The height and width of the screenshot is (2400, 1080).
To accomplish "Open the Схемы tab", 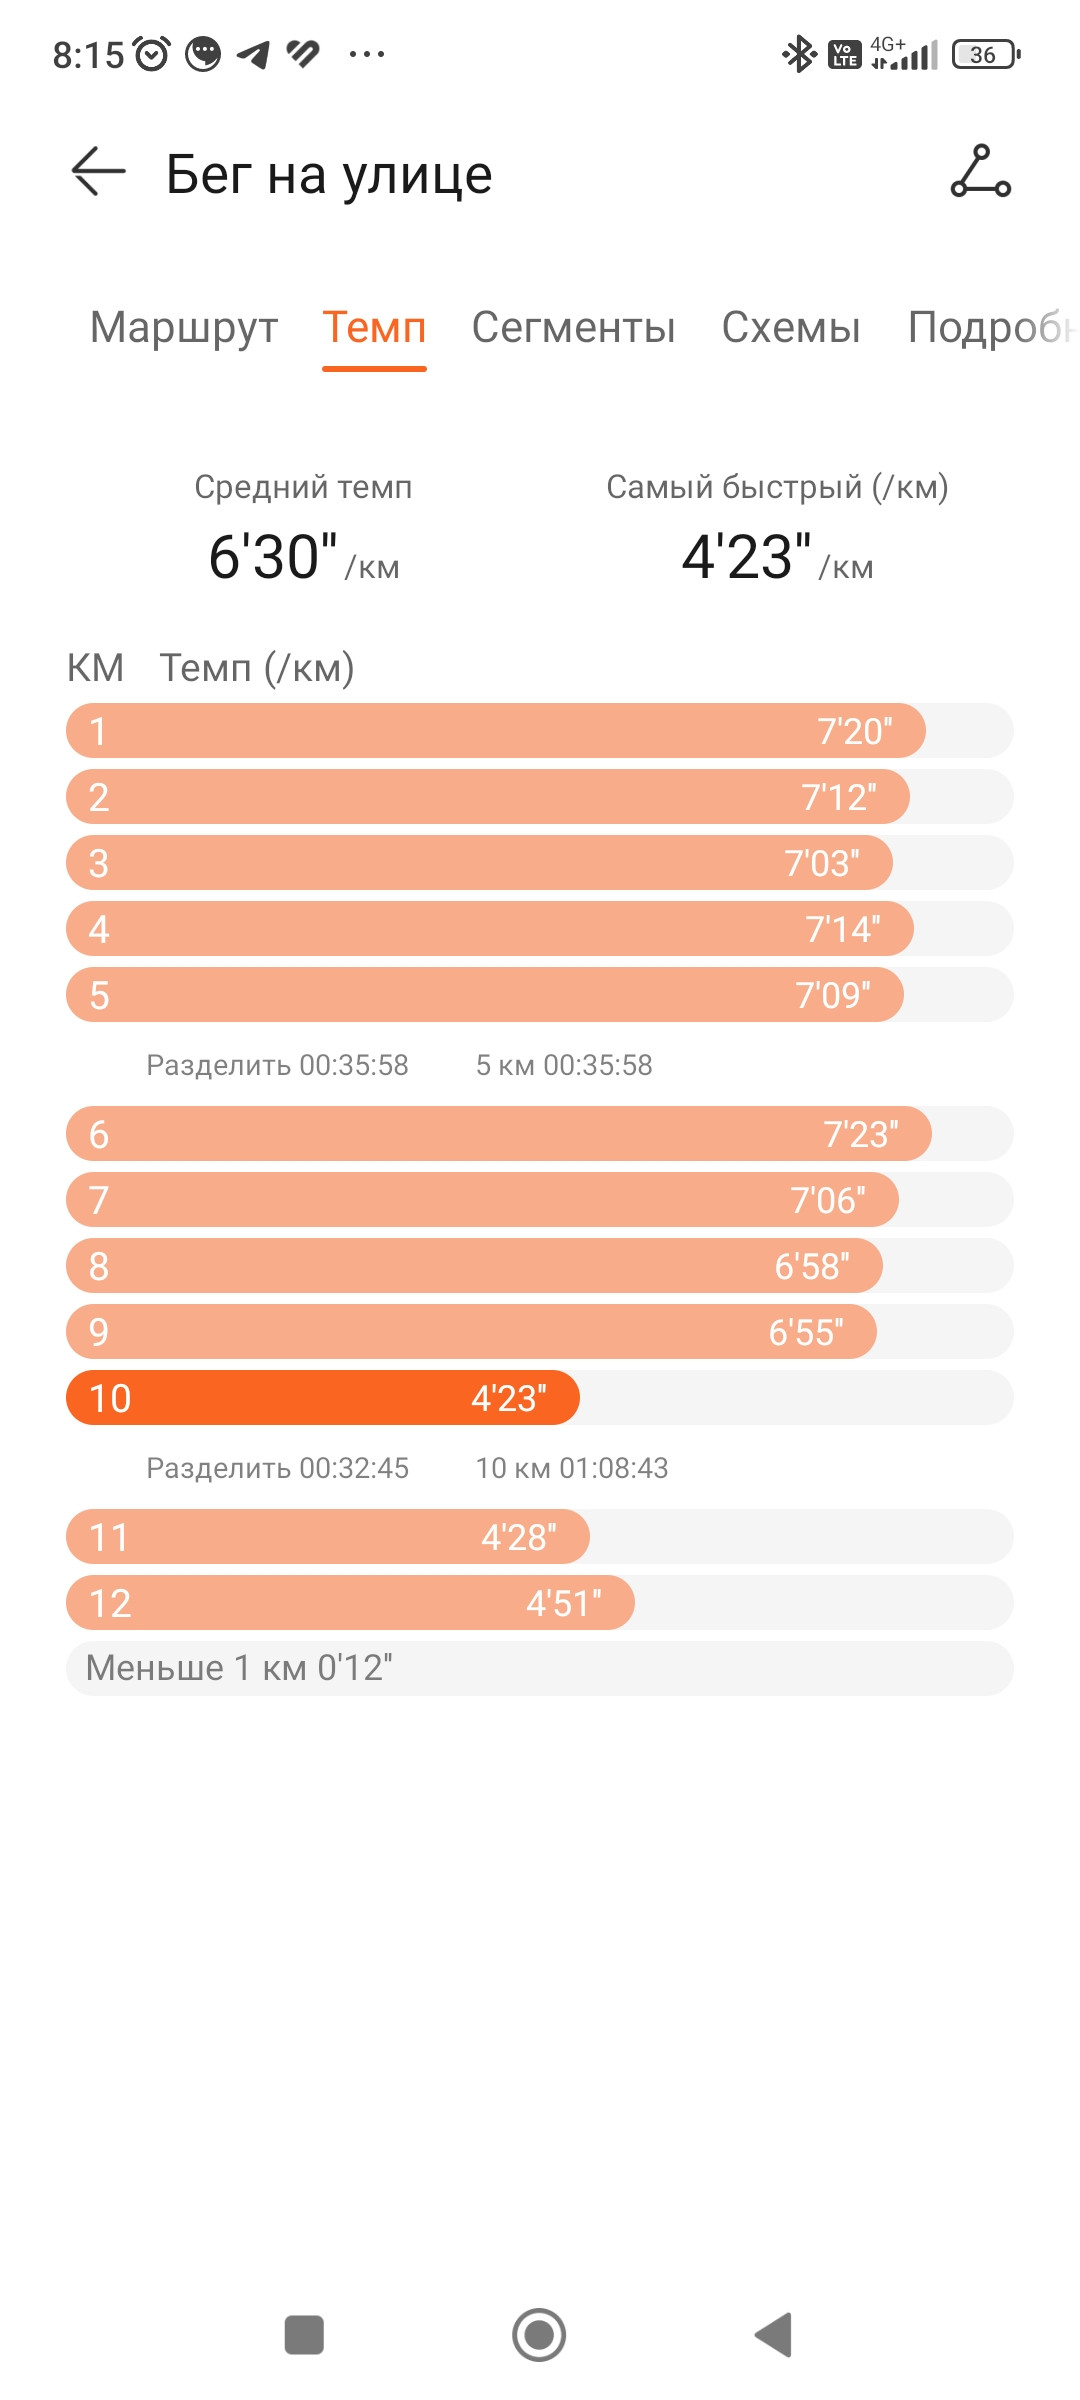I will pyautogui.click(x=791, y=327).
